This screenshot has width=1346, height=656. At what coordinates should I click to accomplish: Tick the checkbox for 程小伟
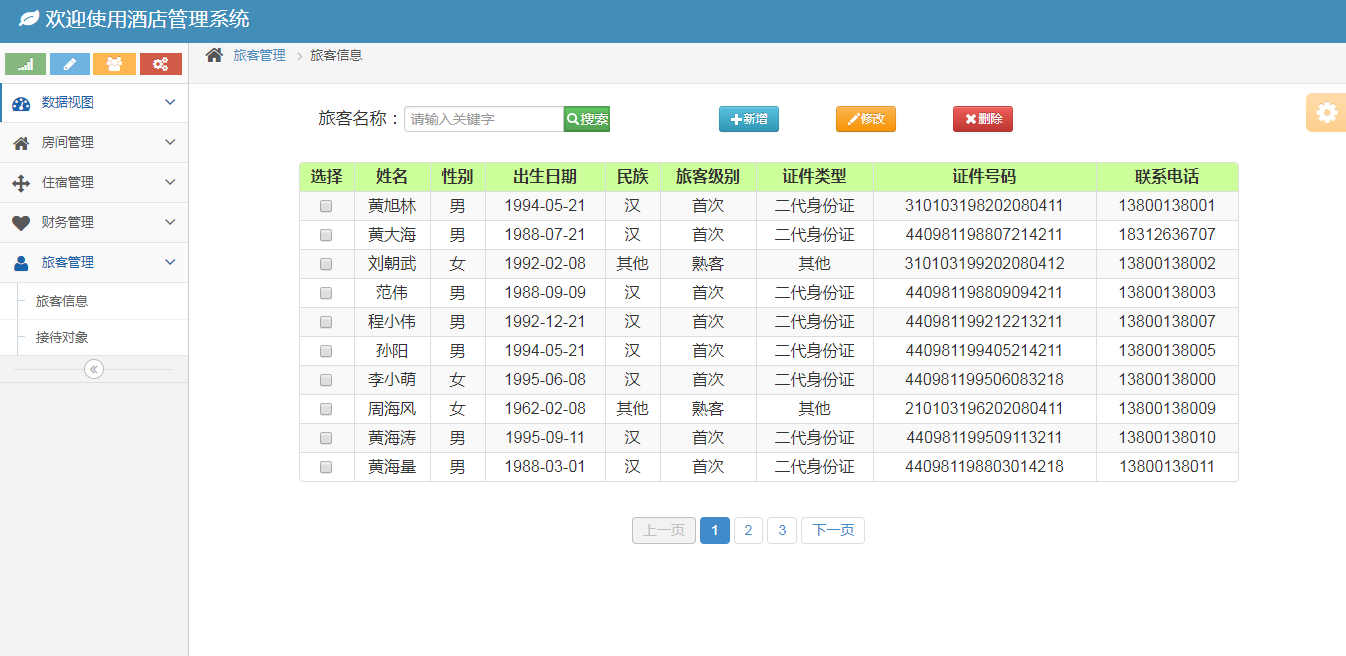coord(326,322)
